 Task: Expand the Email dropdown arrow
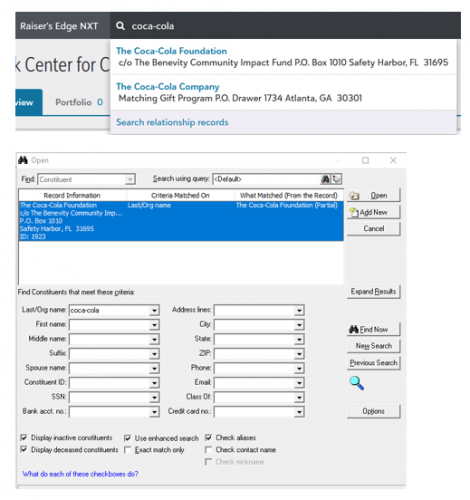coord(299,383)
